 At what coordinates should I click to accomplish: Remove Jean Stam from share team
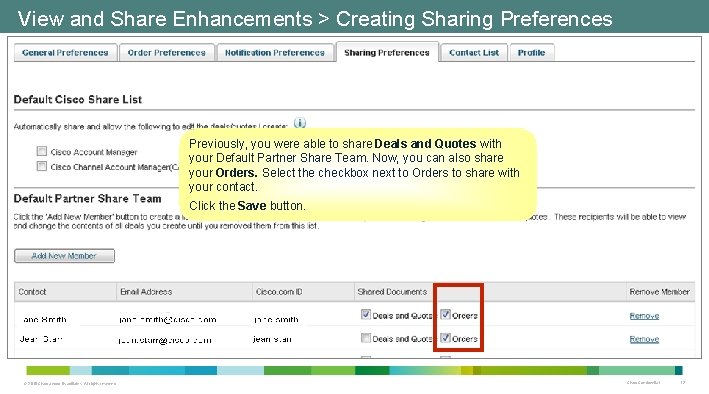(x=644, y=339)
